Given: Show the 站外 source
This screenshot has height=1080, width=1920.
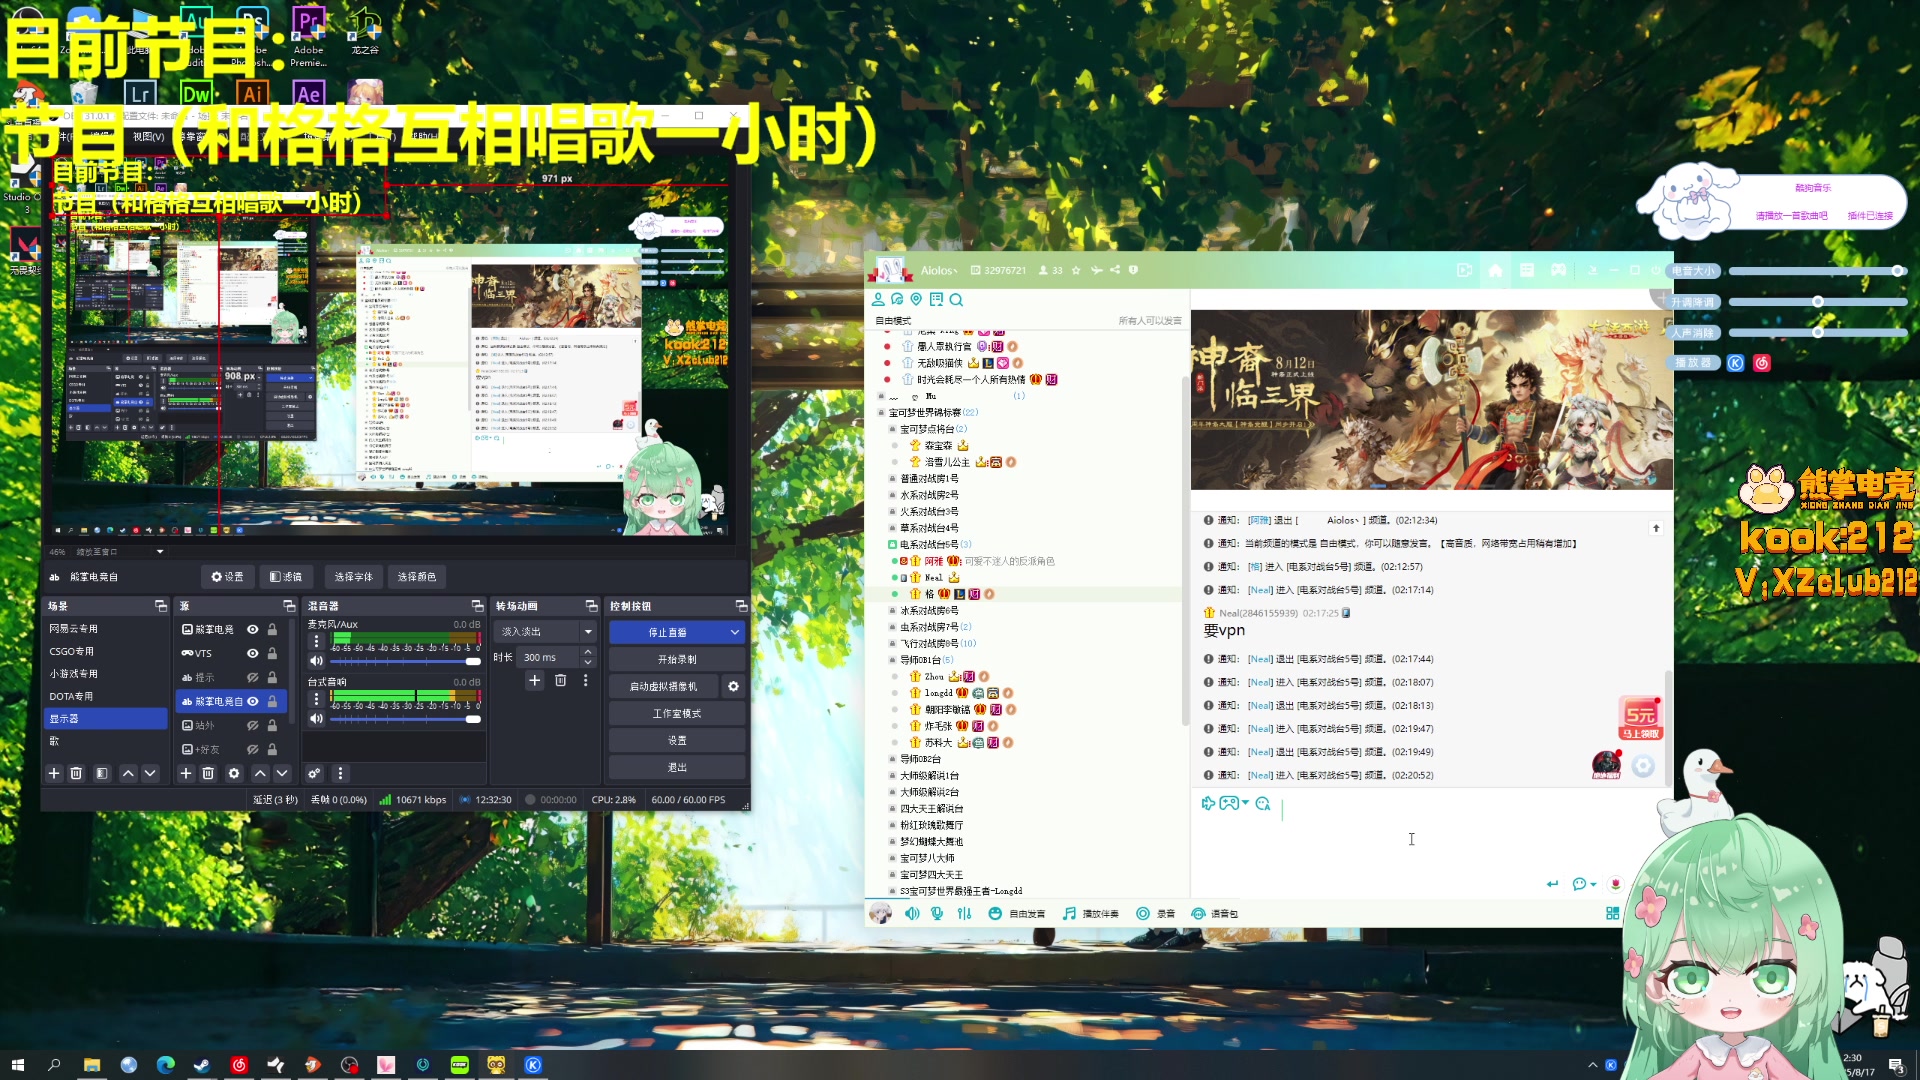Looking at the screenshot, I should (x=253, y=725).
